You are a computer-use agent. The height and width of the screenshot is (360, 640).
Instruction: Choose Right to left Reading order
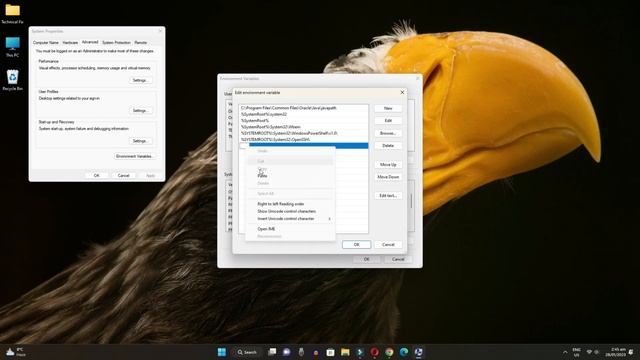[x=290, y=204]
